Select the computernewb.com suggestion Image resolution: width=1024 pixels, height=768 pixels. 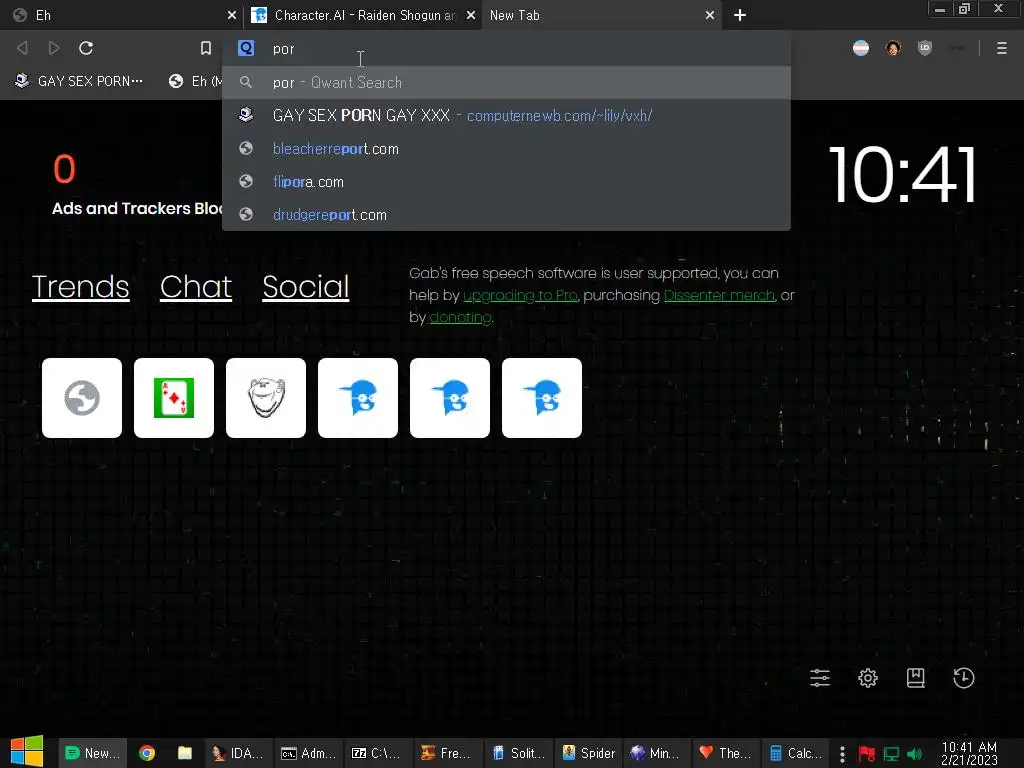coord(506,116)
